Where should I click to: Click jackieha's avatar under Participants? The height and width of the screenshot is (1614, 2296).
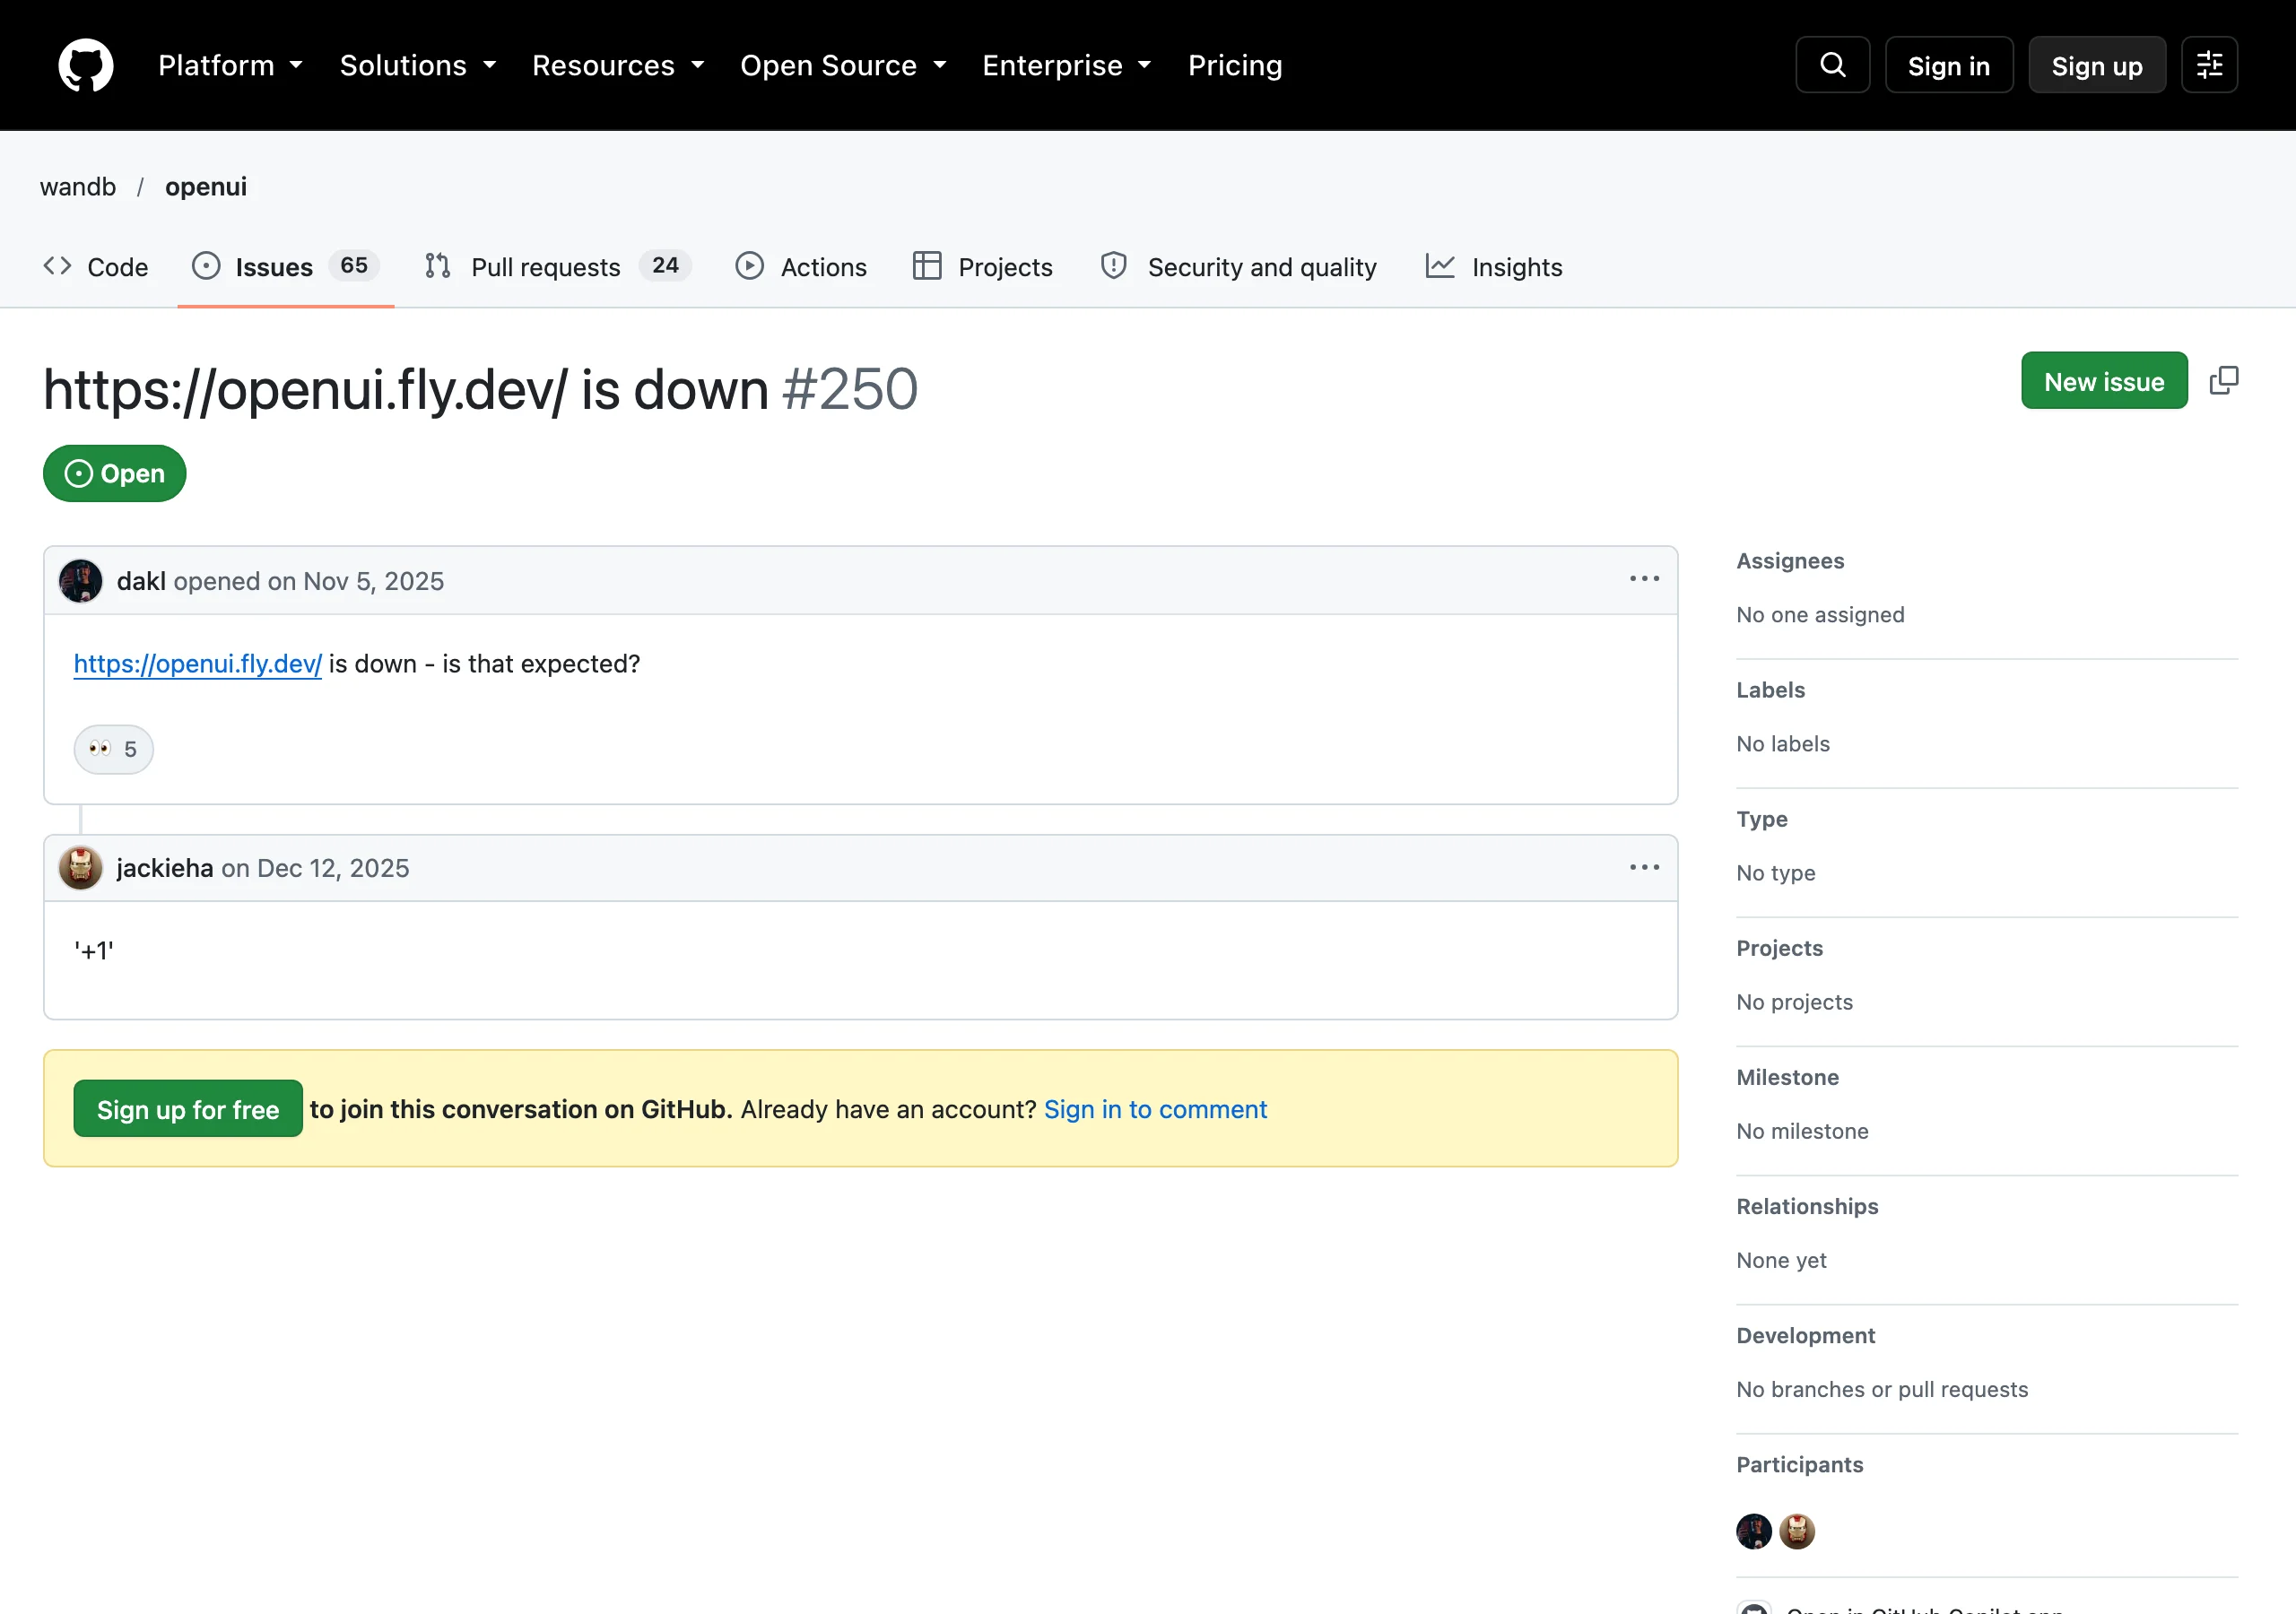(1797, 1531)
